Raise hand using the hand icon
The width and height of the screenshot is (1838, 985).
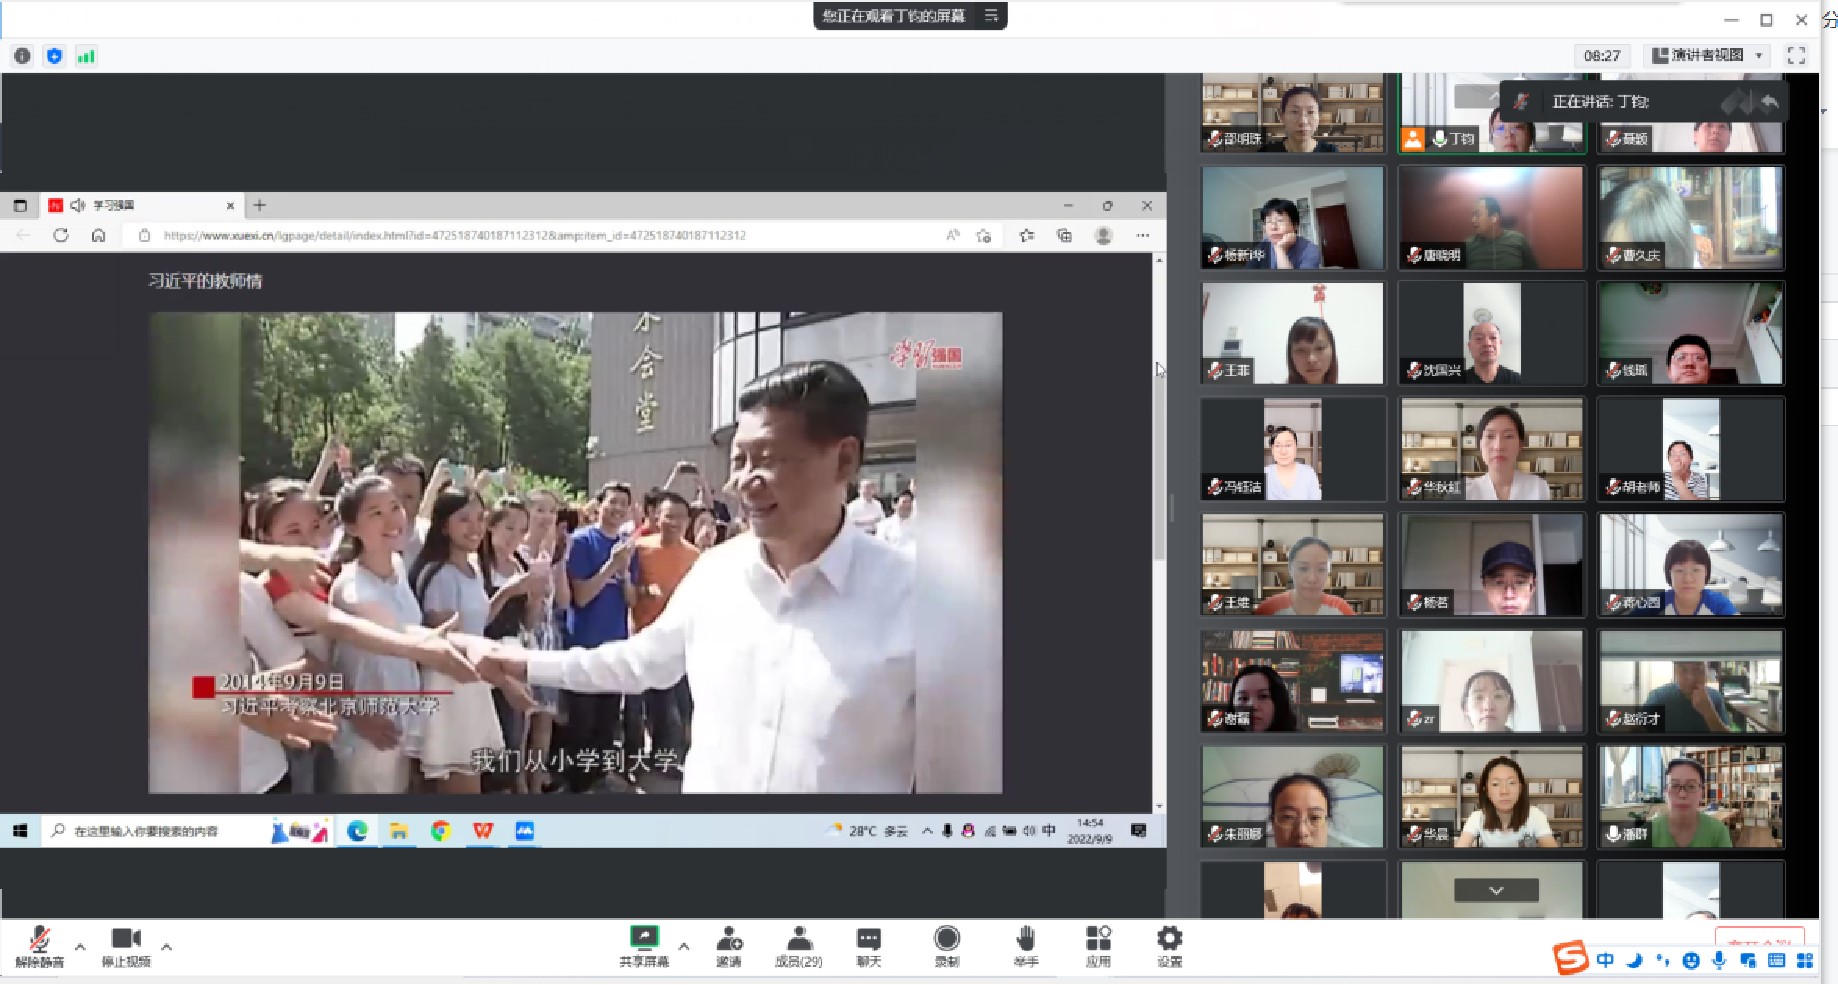click(x=1025, y=945)
